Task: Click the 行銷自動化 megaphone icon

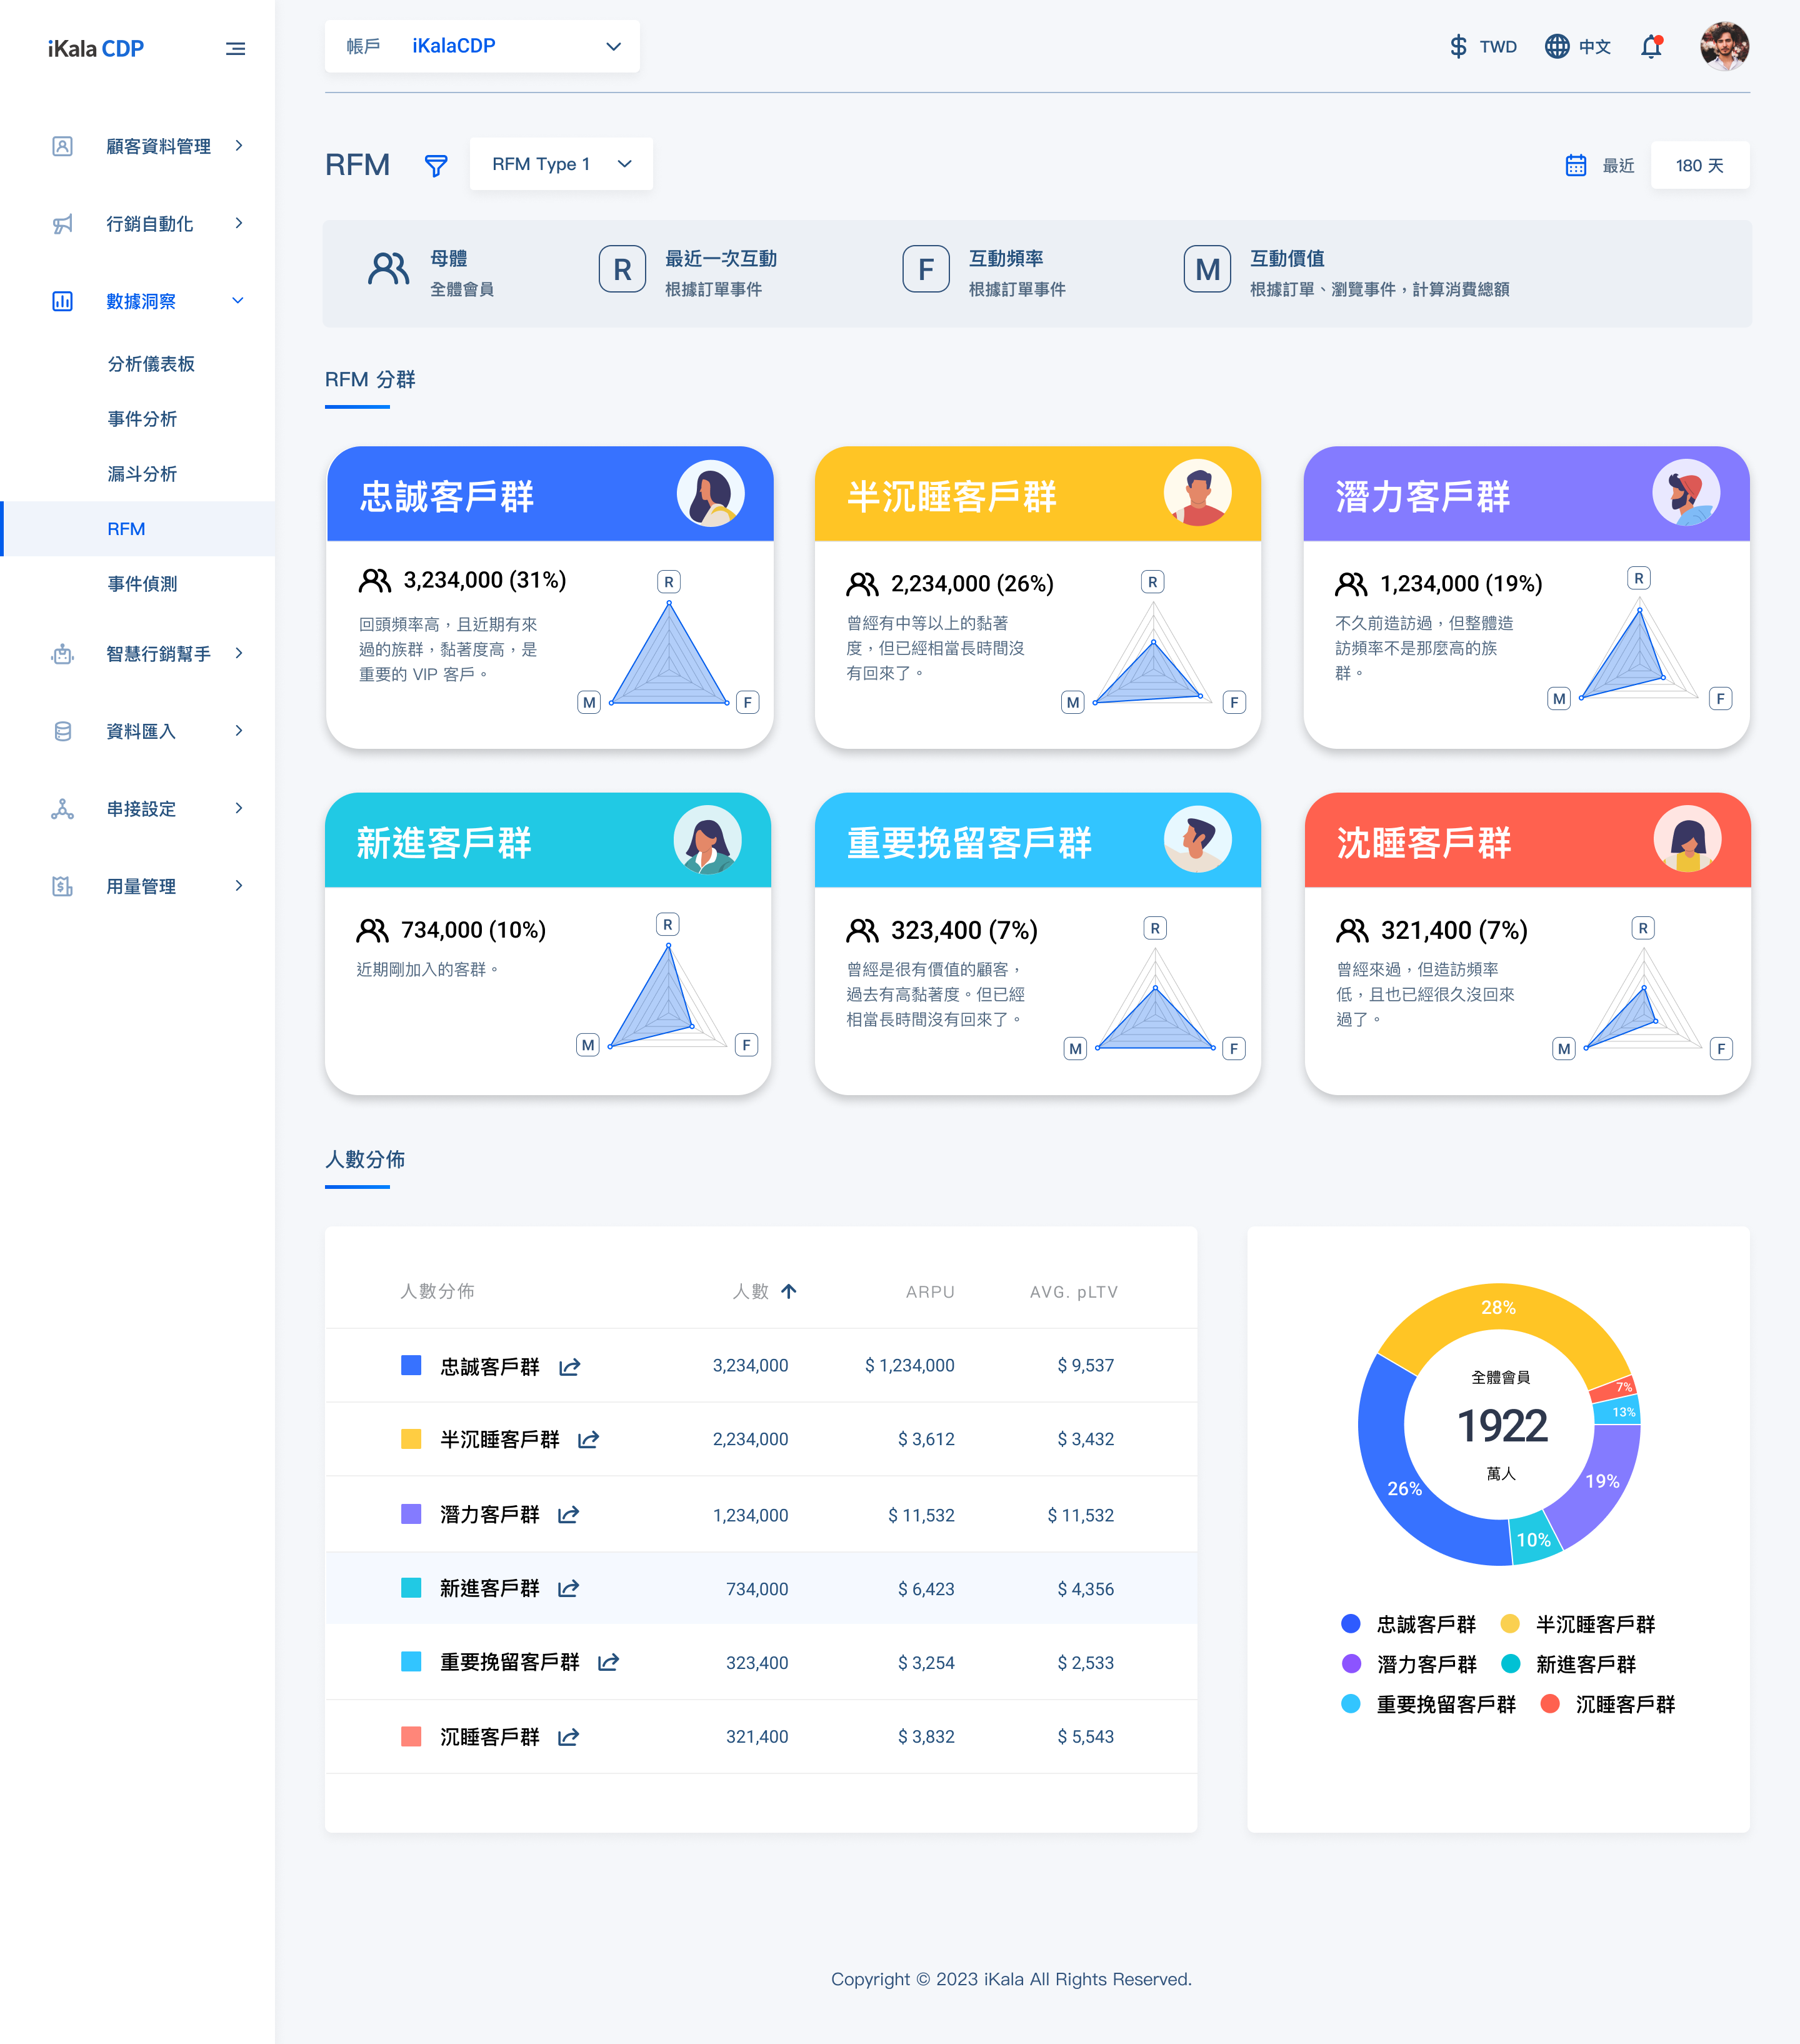Action: [62, 224]
